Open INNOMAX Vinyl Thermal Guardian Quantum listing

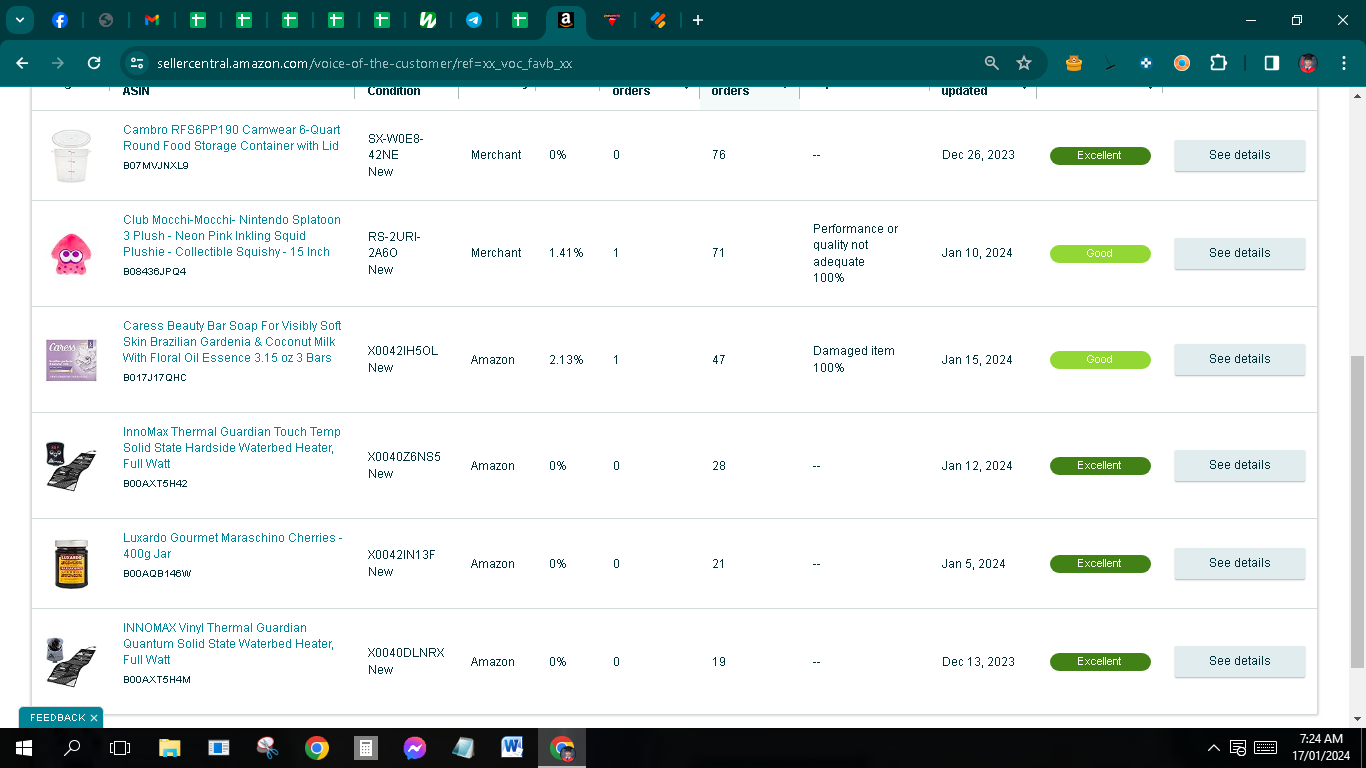(x=228, y=644)
